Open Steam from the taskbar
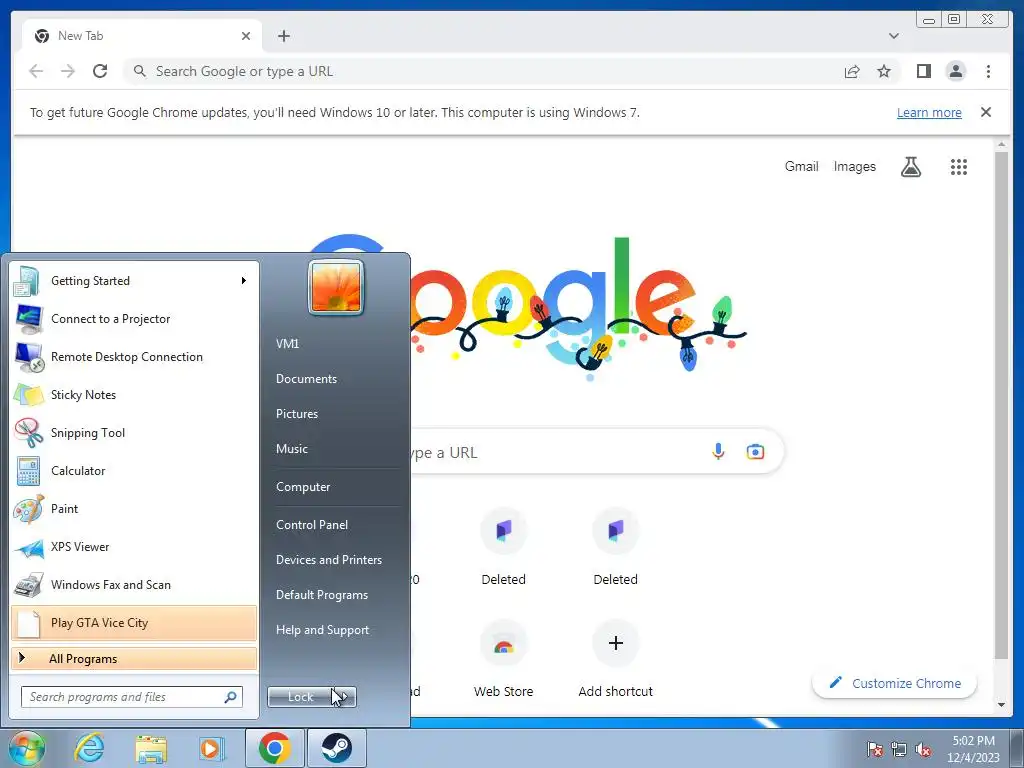 tap(336, 748)
